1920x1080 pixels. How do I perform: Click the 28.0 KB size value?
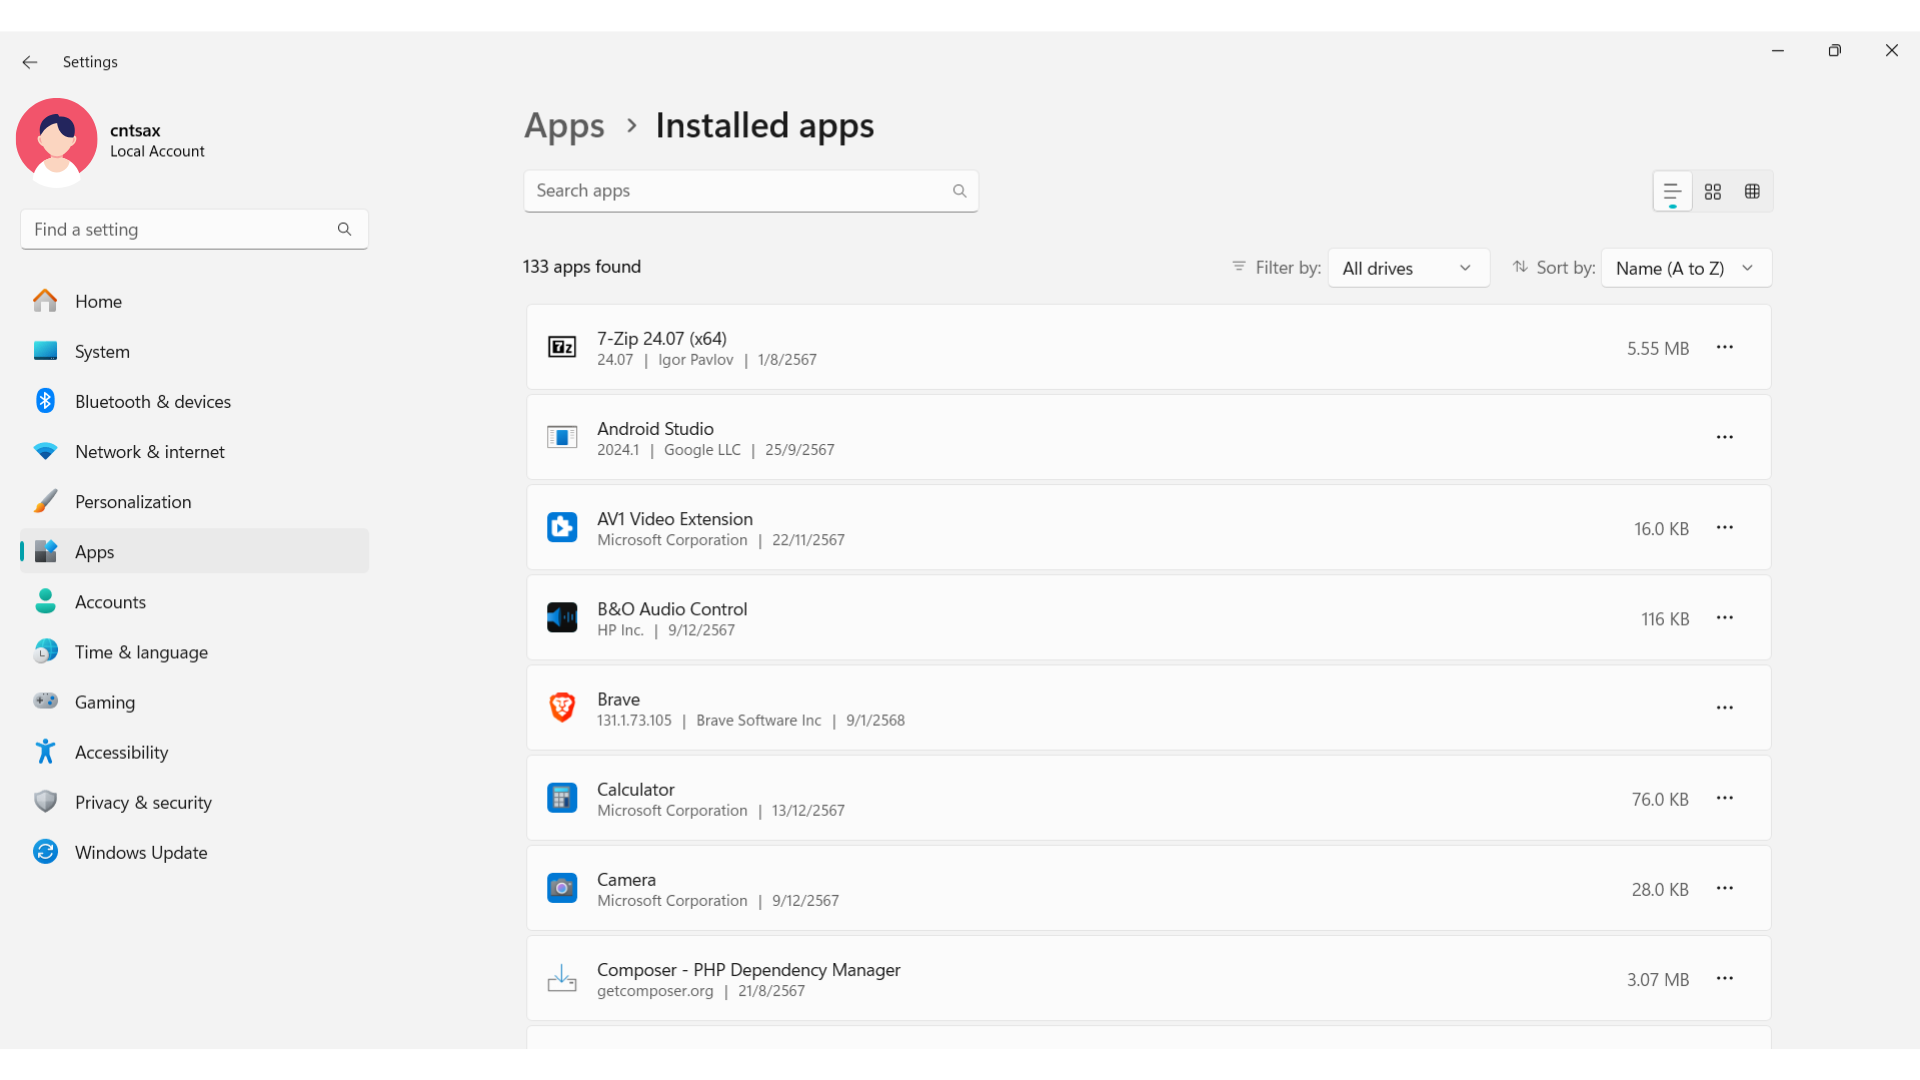point(1660,889)
